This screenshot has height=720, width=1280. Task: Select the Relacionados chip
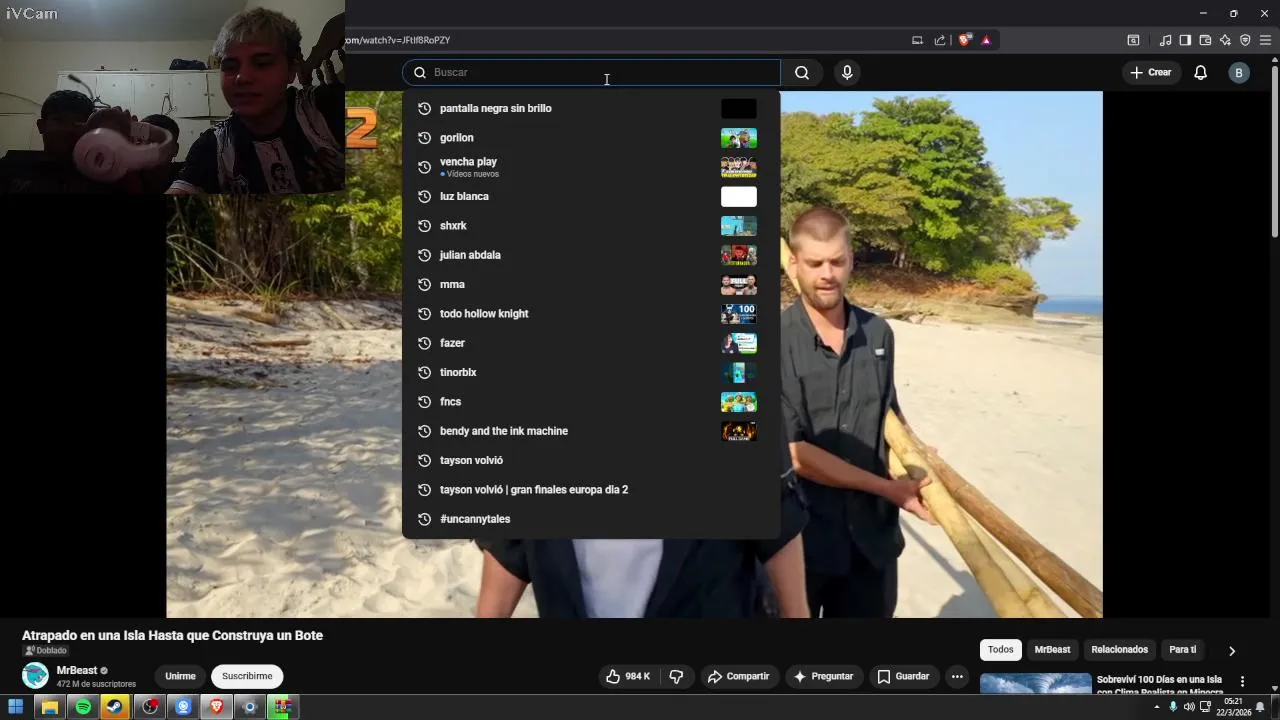pyautogui.click(x=1119, y=650)
